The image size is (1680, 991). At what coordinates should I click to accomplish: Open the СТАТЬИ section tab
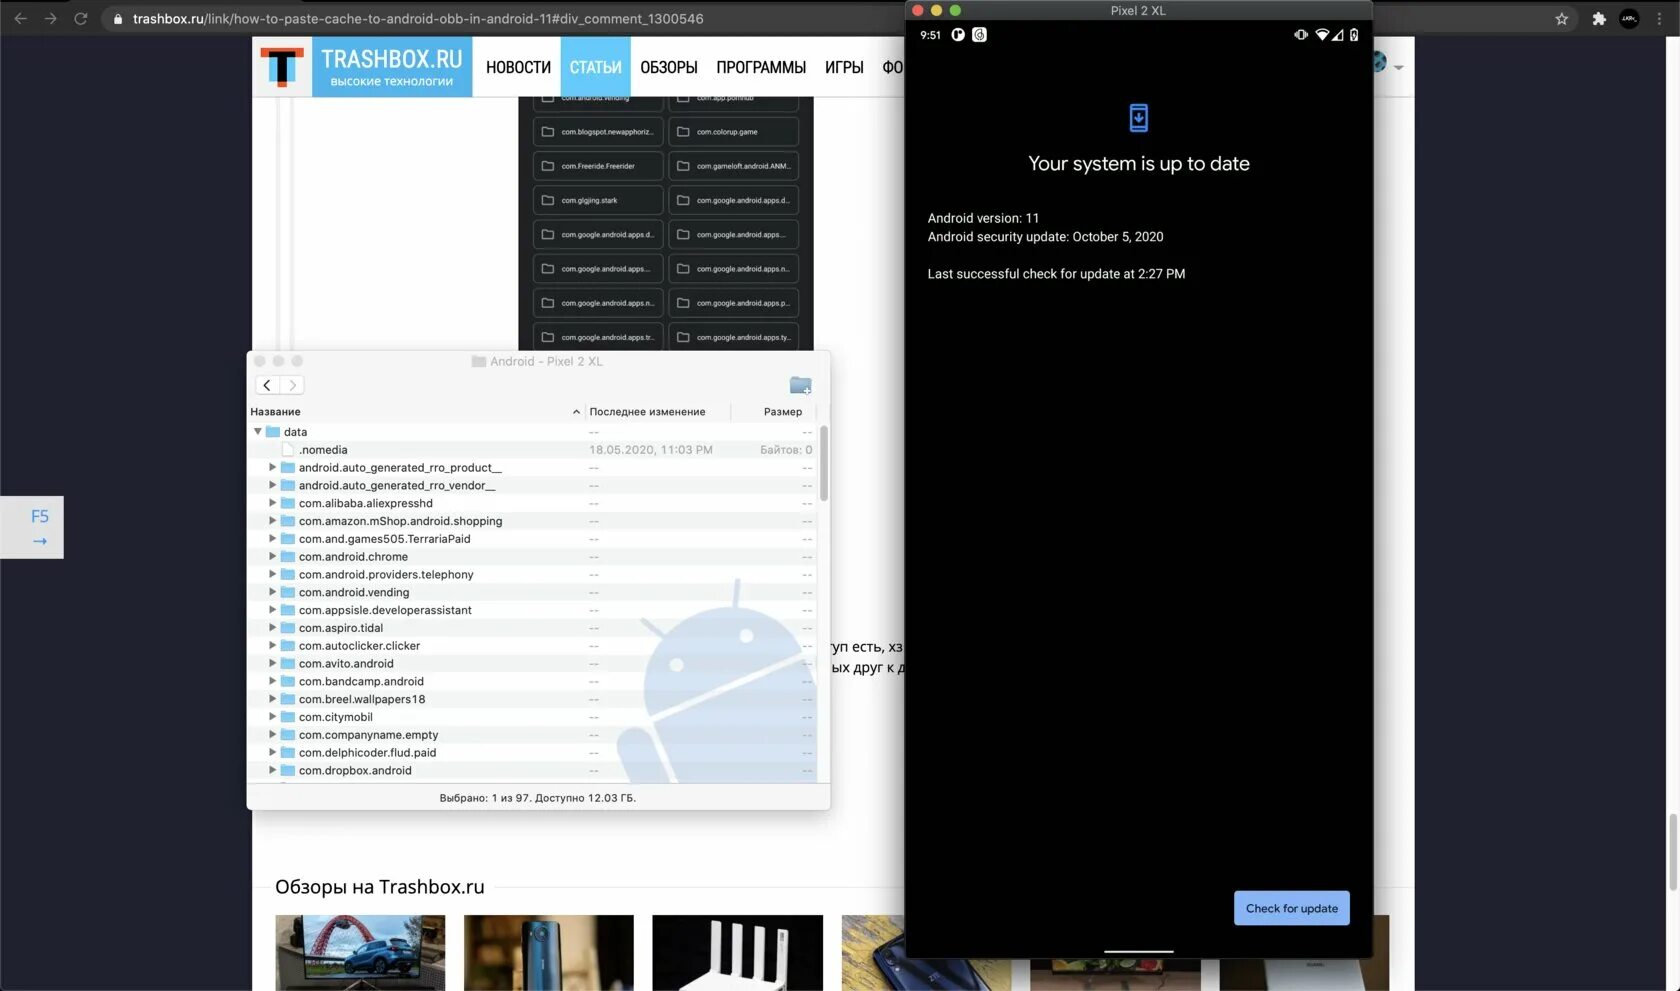click(596, 67)
